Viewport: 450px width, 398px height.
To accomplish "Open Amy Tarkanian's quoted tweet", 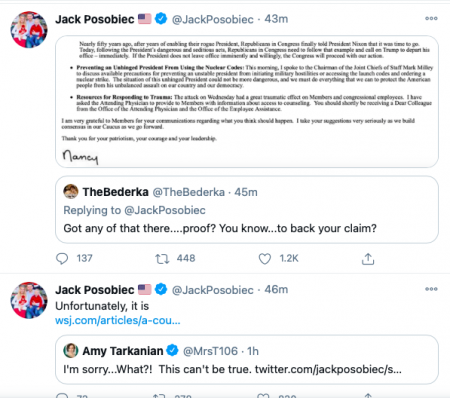I will [247, 360].
